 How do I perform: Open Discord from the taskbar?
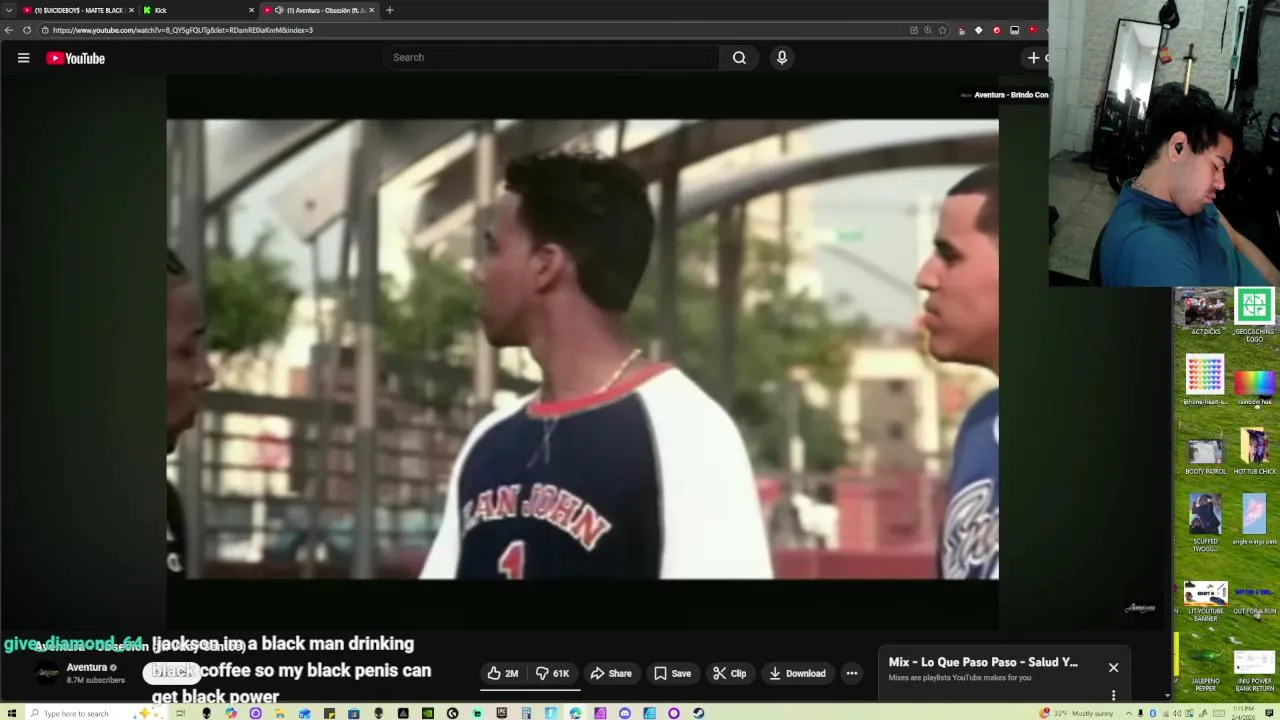(625, 713)
